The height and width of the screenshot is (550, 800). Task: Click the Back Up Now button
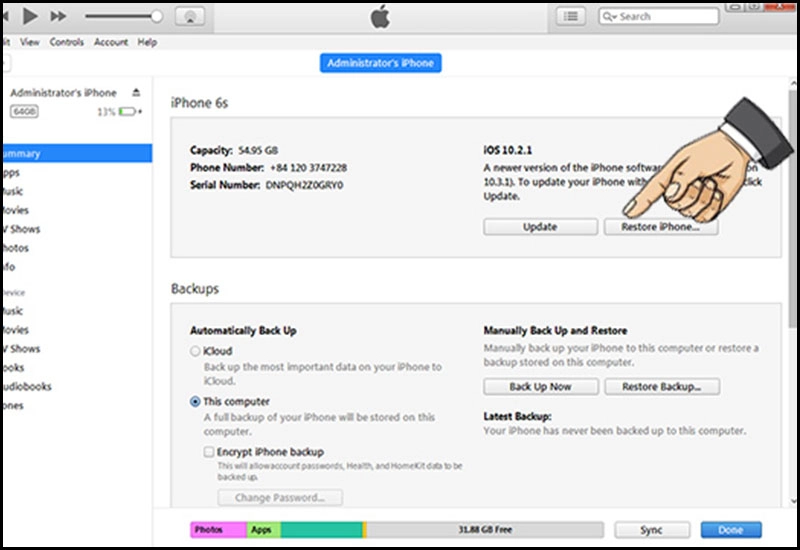[x=541, y=387]
